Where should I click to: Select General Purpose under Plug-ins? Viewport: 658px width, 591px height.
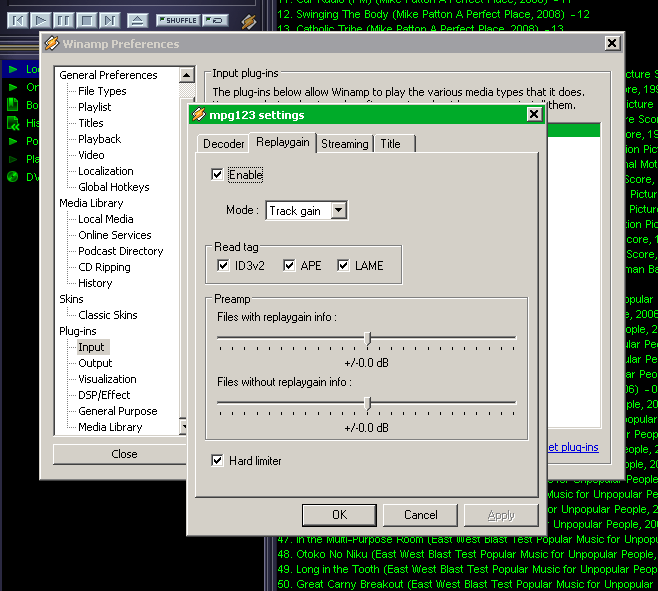[x=118, y=411]
